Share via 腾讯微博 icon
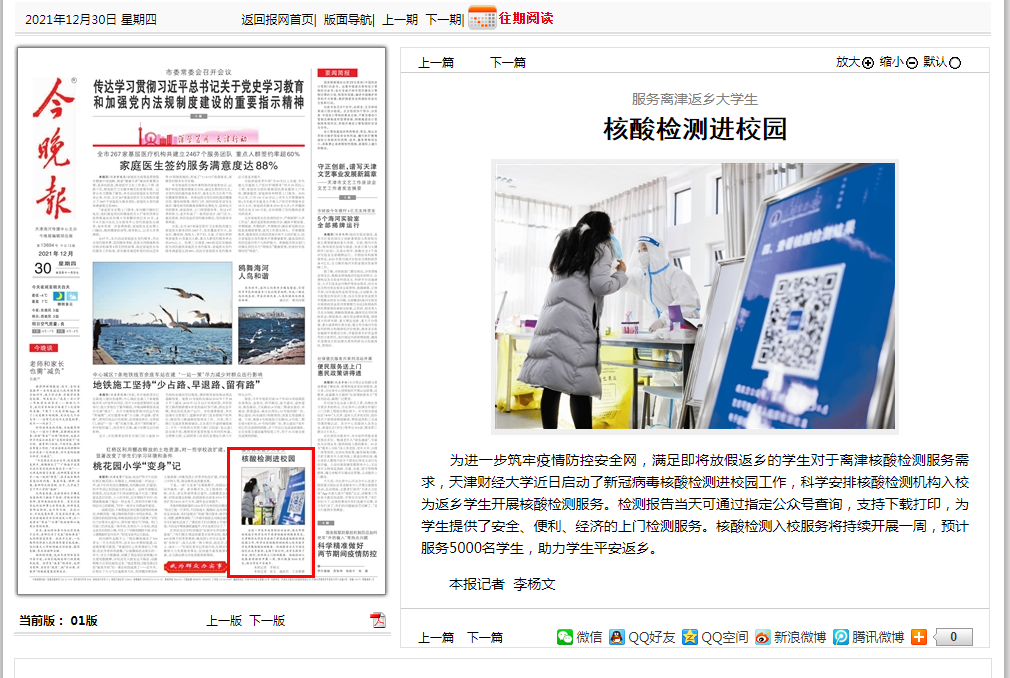 click(841, 637)
